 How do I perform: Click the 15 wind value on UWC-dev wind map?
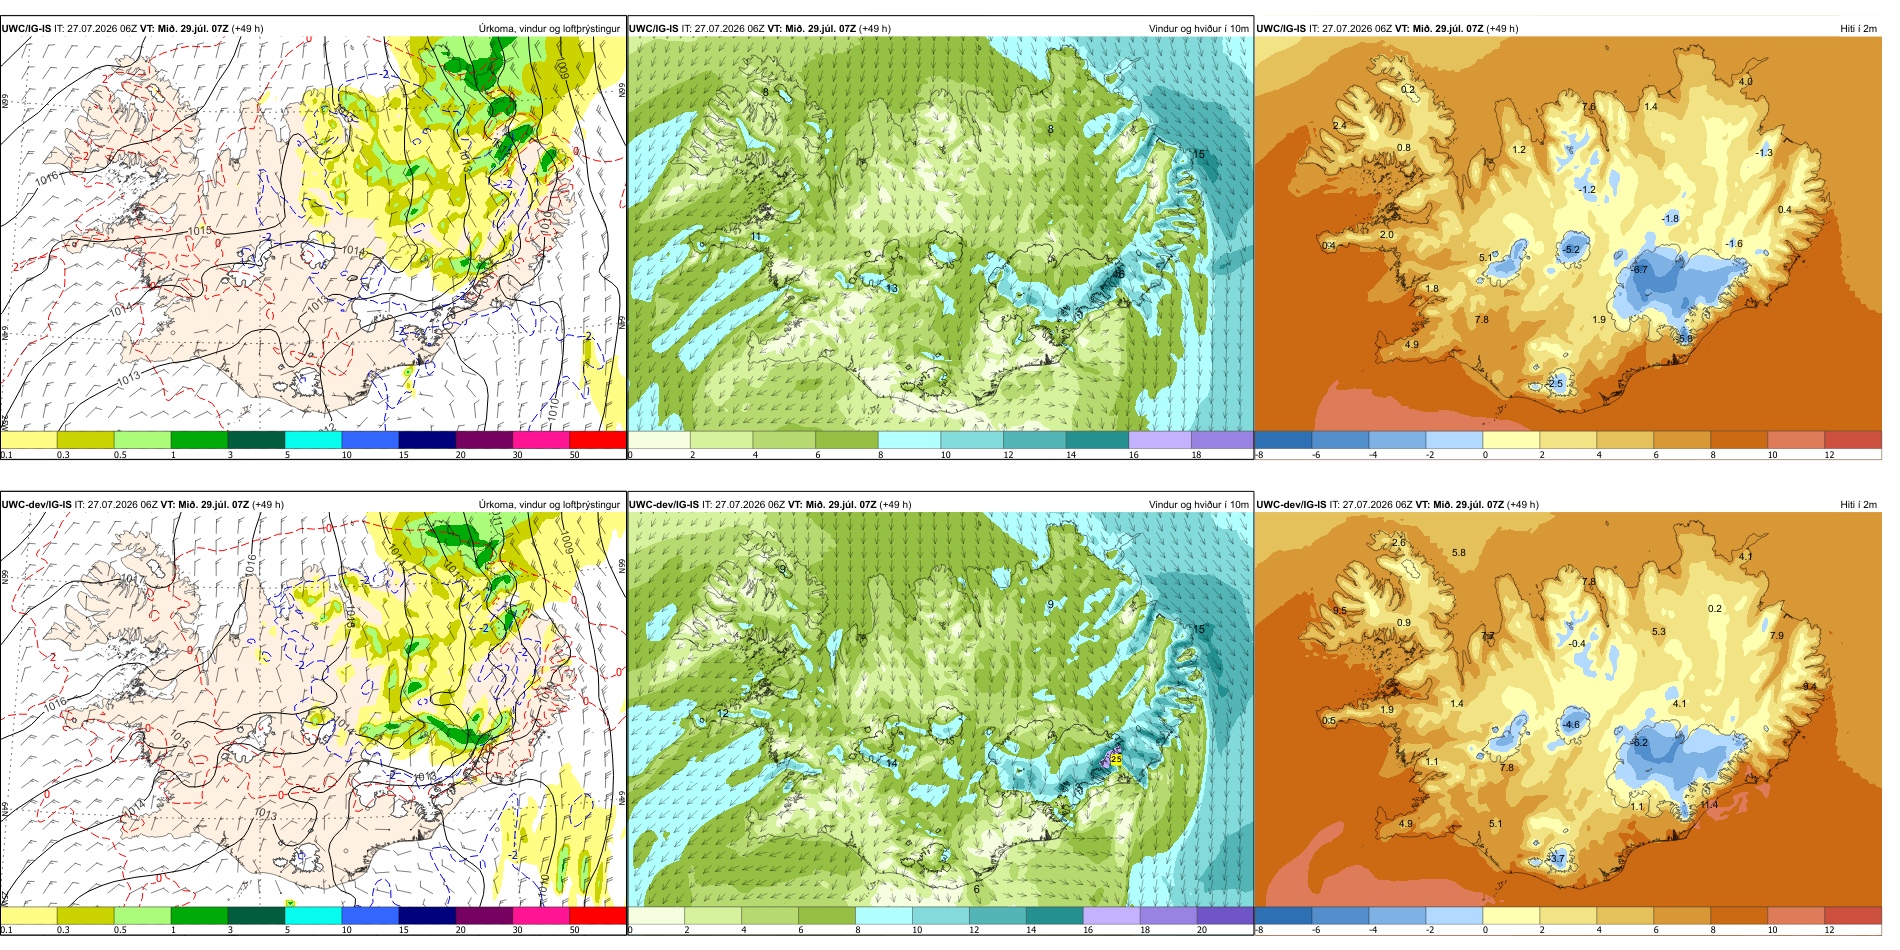(1199, 629)
